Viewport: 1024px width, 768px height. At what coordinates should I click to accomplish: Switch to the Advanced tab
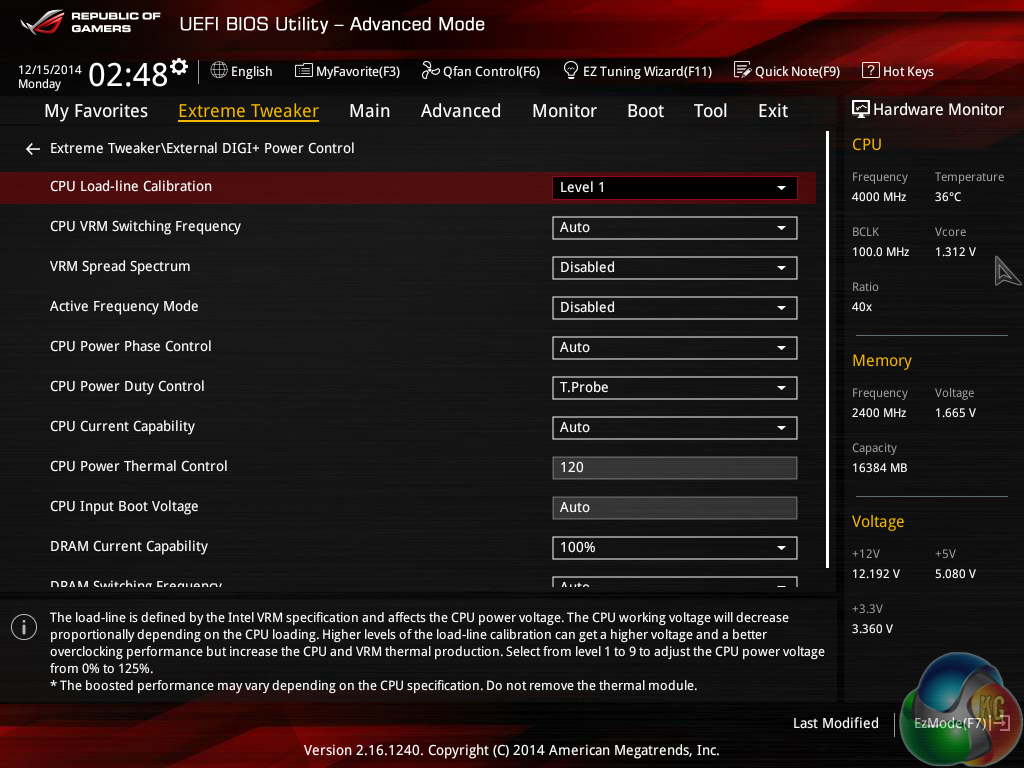[x=460, y=111]
